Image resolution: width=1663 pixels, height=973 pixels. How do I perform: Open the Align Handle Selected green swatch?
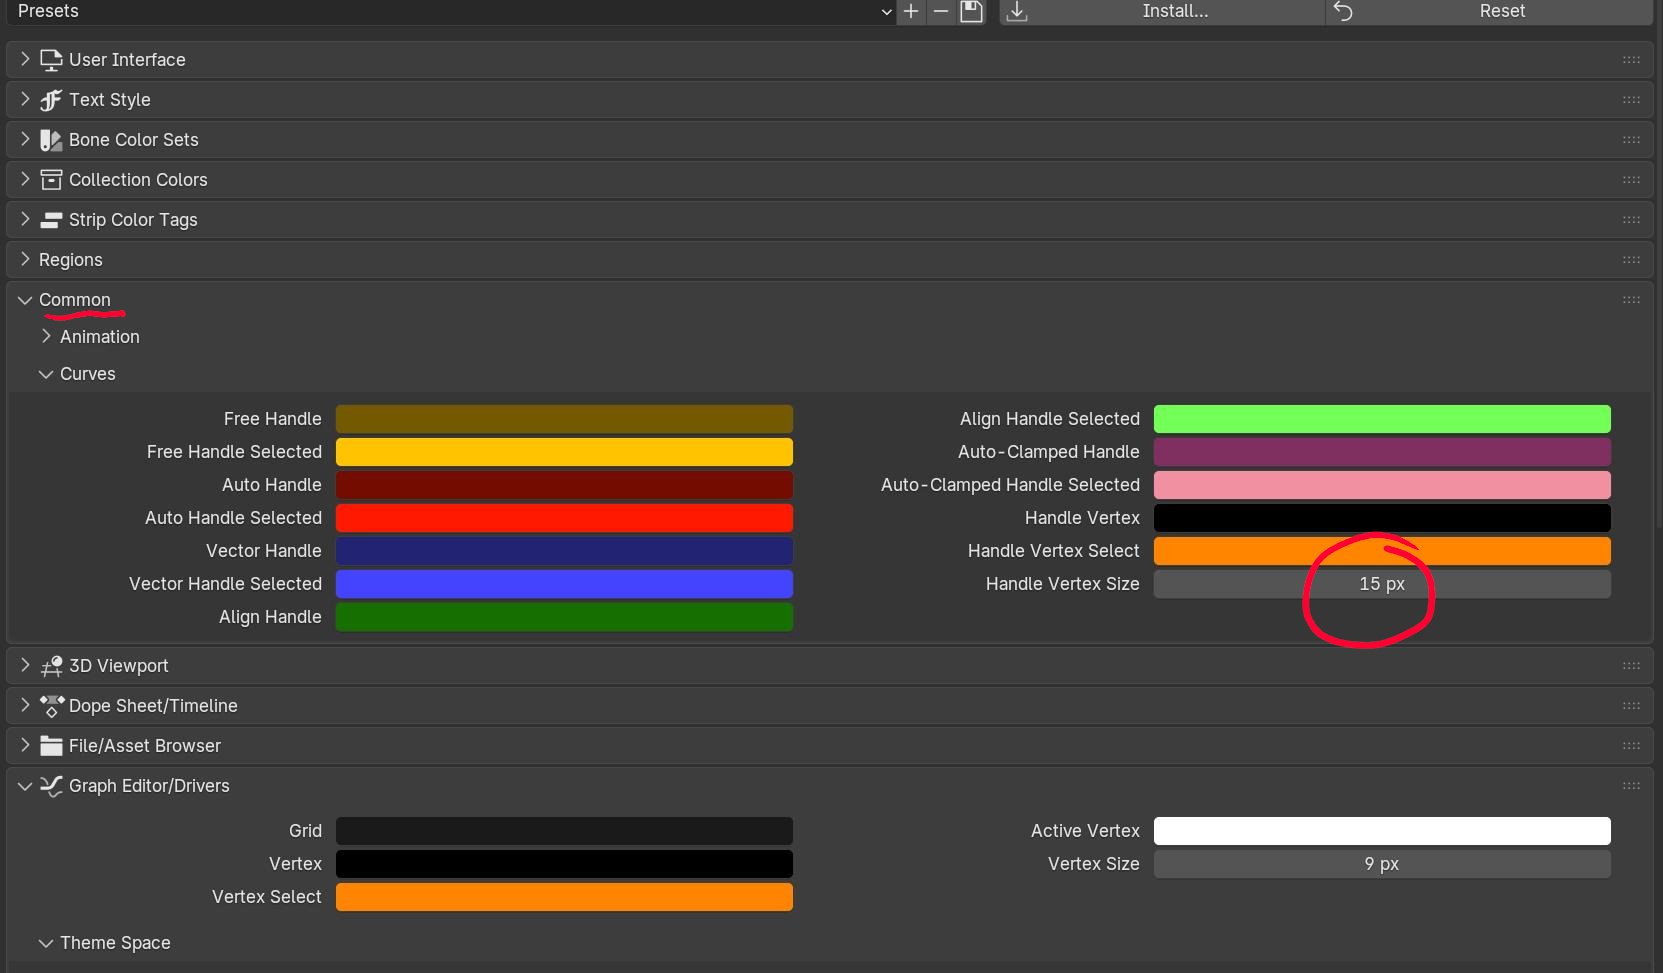click(x=1382, y=419)
